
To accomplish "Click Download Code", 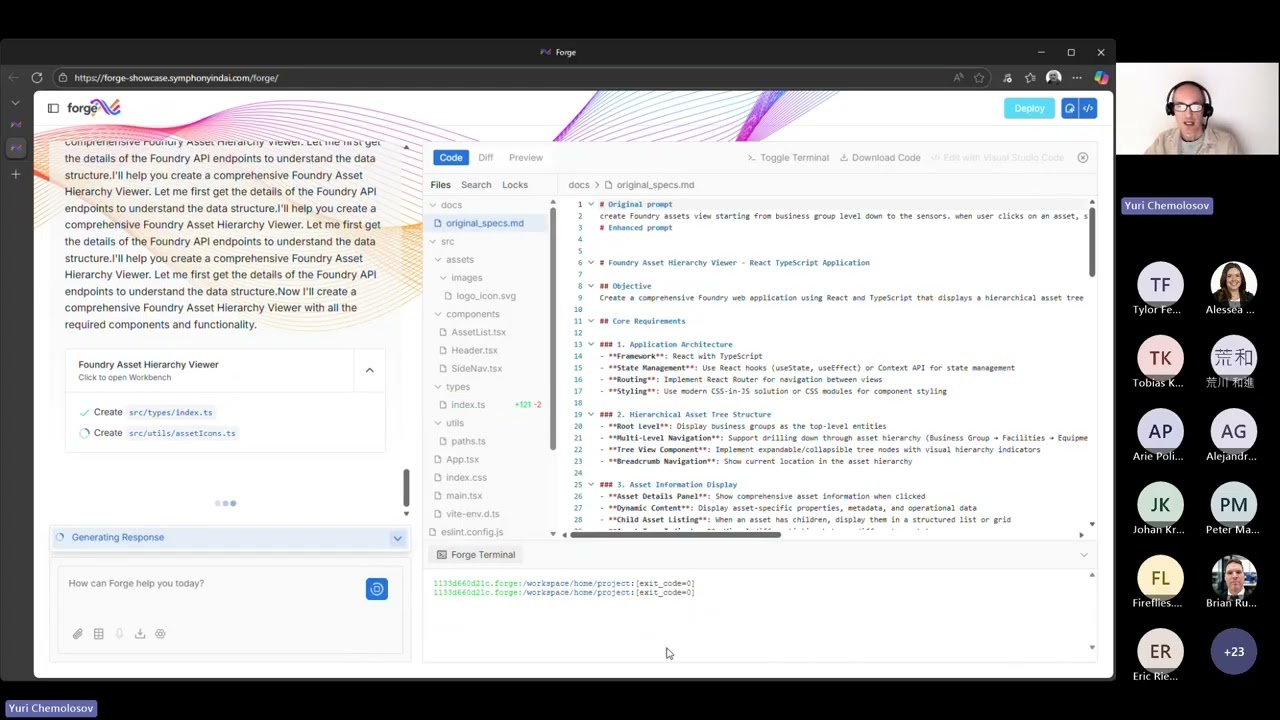I will [x=880, y=157].
